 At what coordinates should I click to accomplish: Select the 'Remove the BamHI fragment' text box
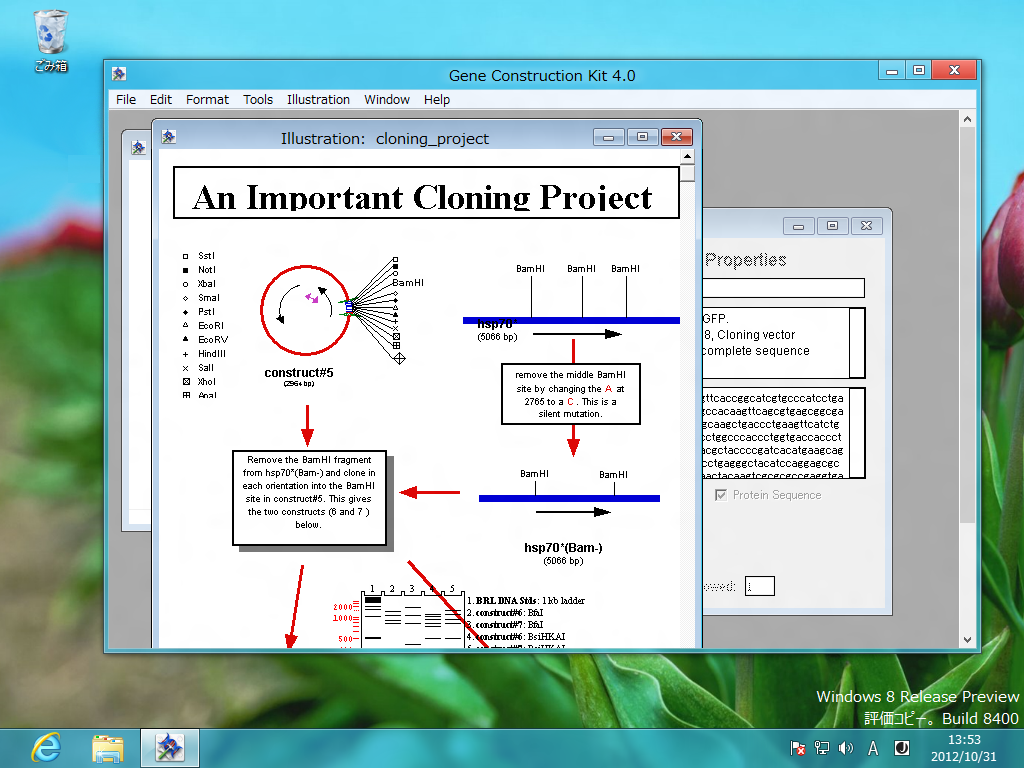point(310,498)
